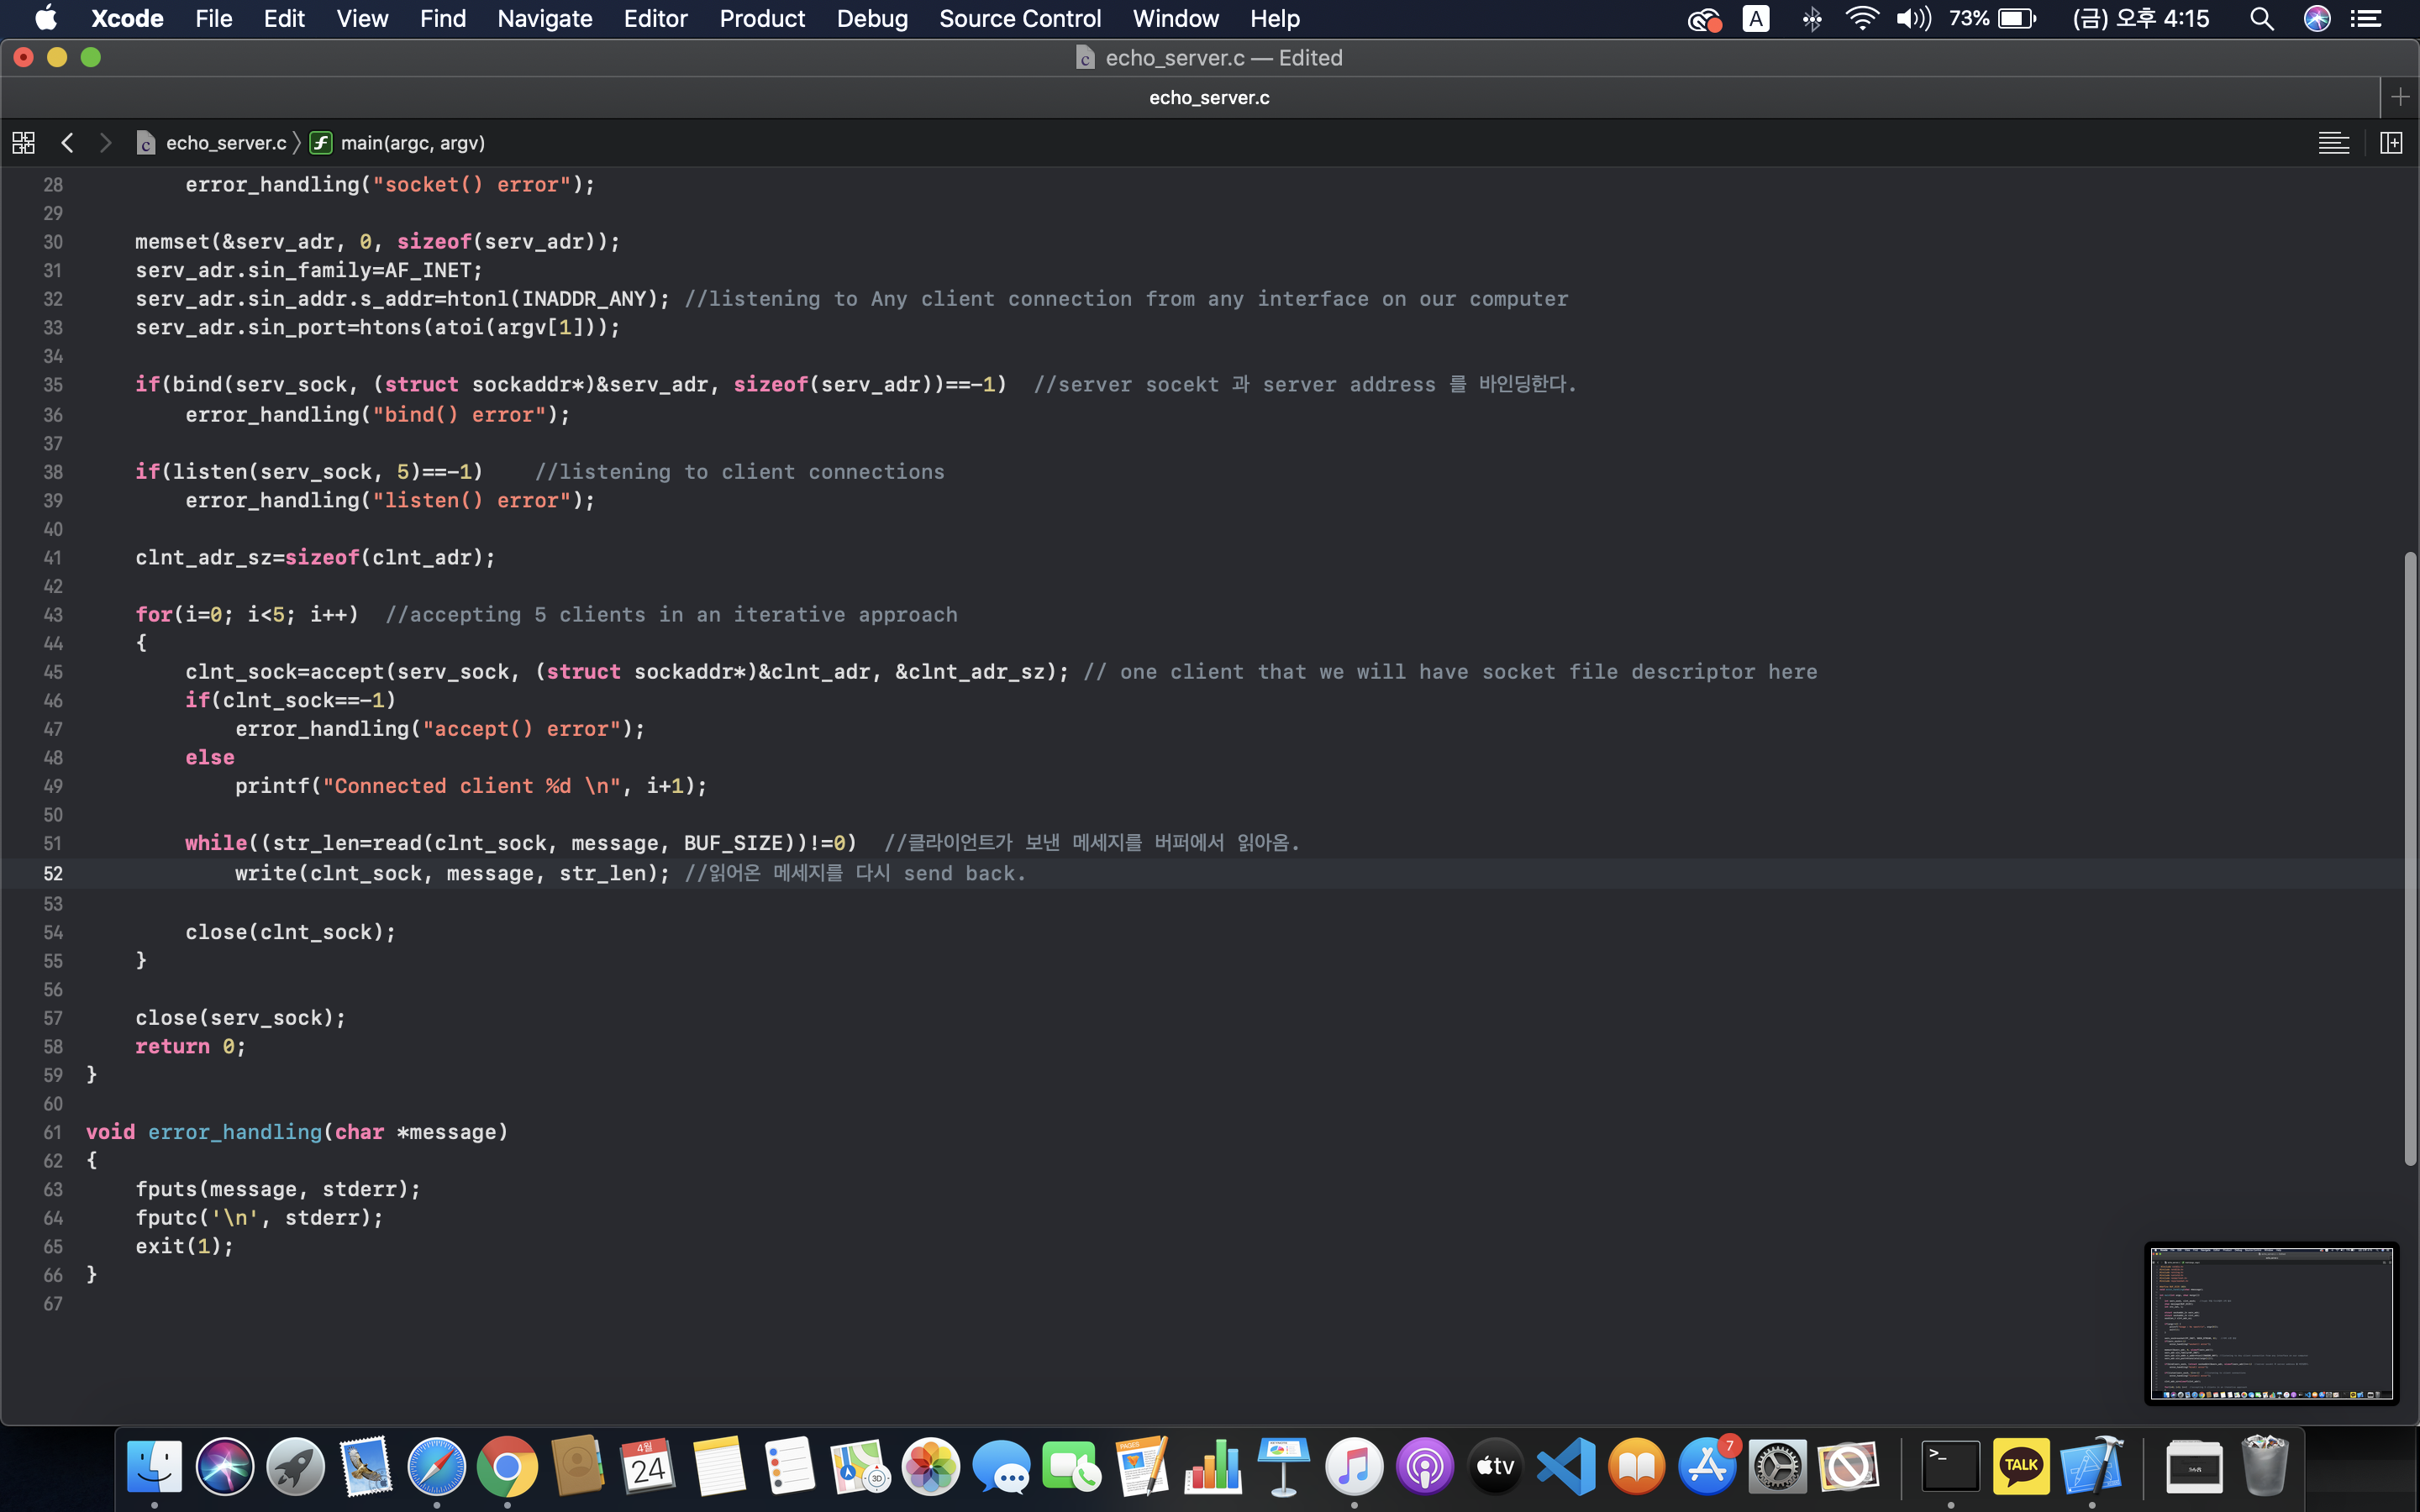Open the adjust editor options lines icon
The image size is (2420, 1512).
[2333, 143]
